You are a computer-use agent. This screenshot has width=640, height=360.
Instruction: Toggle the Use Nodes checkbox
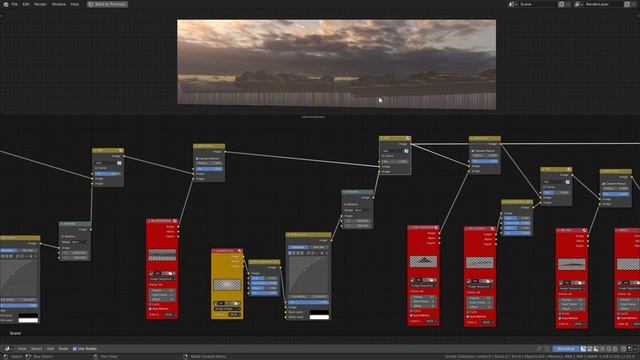75,349
